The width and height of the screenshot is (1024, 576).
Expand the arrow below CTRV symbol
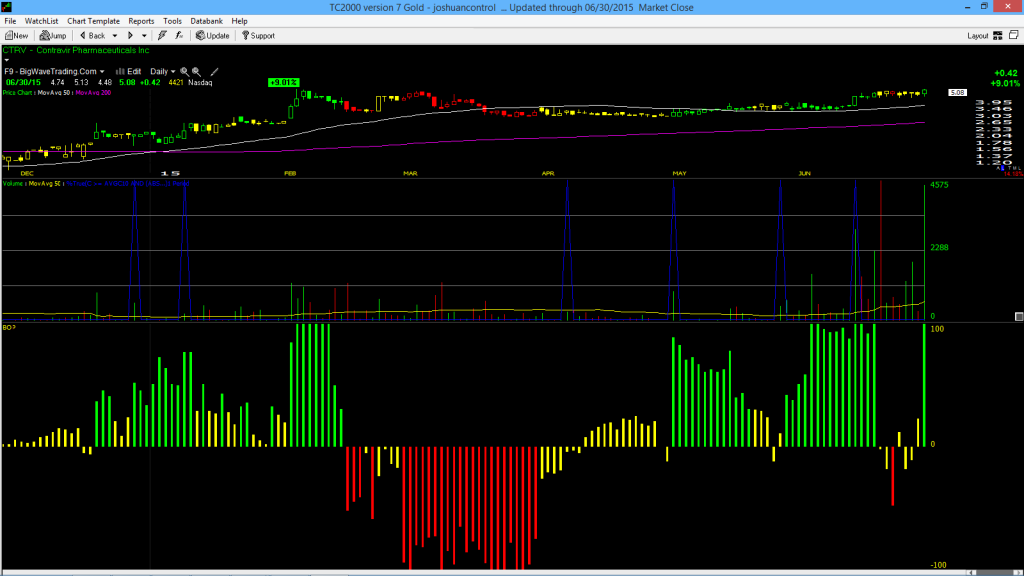pos(7,60)
